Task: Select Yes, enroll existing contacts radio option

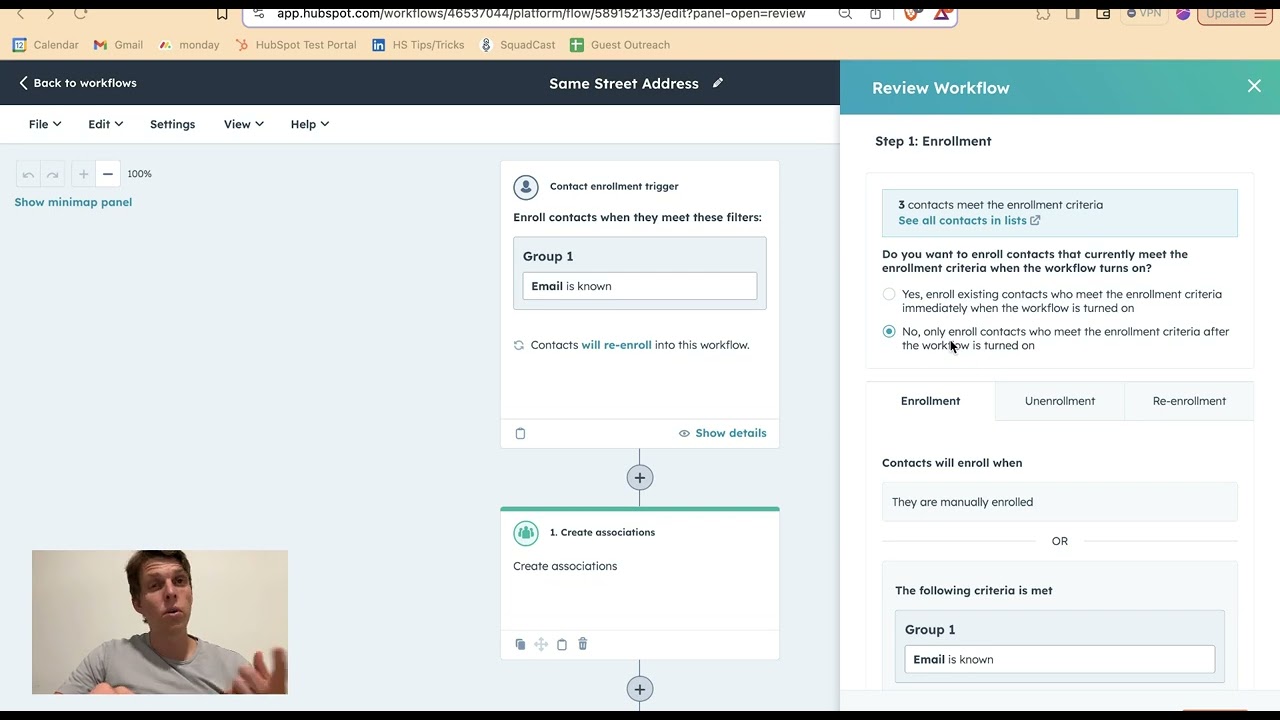Action: [x=889, y=294]
